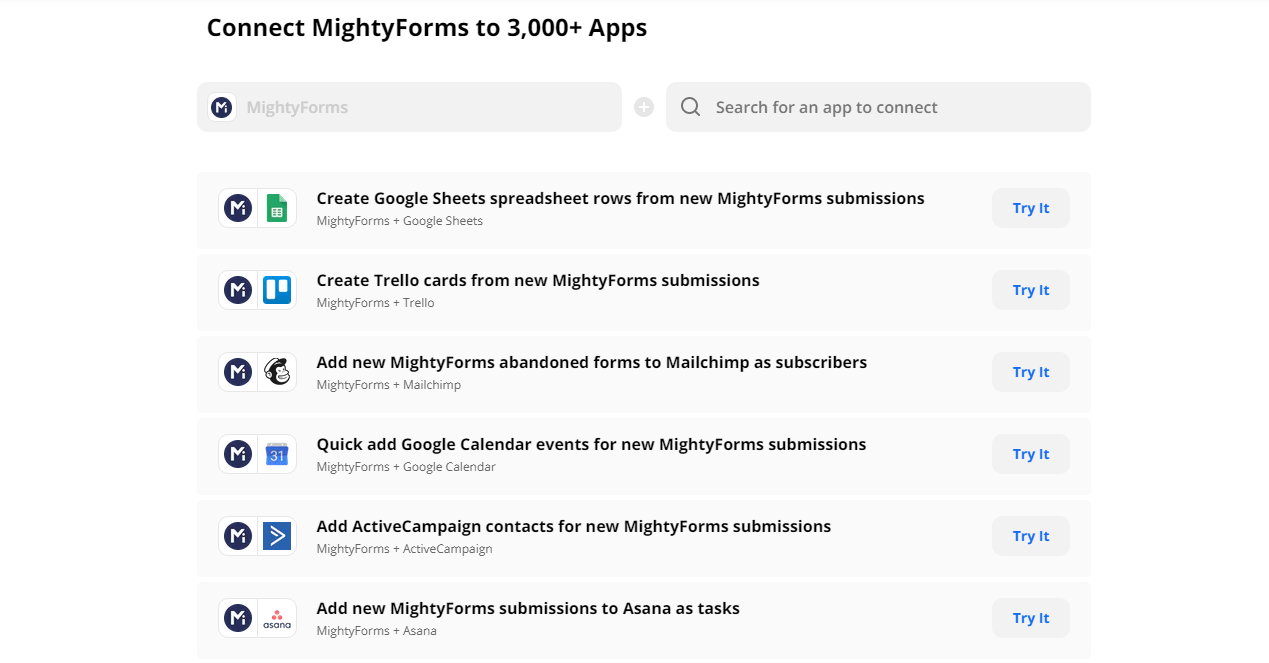
Task: Click the Google Calendar icon
Action: [x=277, y=454]
